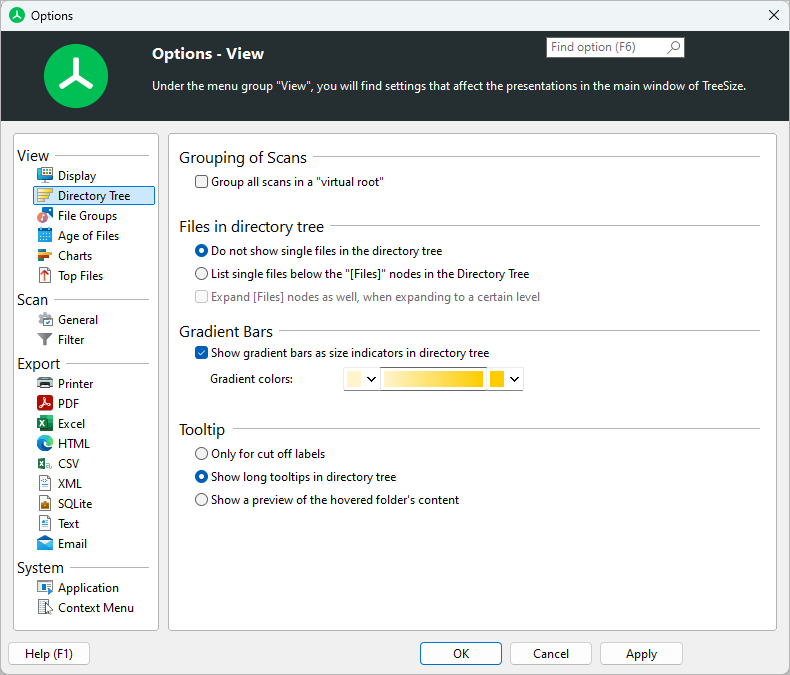Screen dimensions: 790x675
Task: Click the File Groups icon
Action: point(45,215)
